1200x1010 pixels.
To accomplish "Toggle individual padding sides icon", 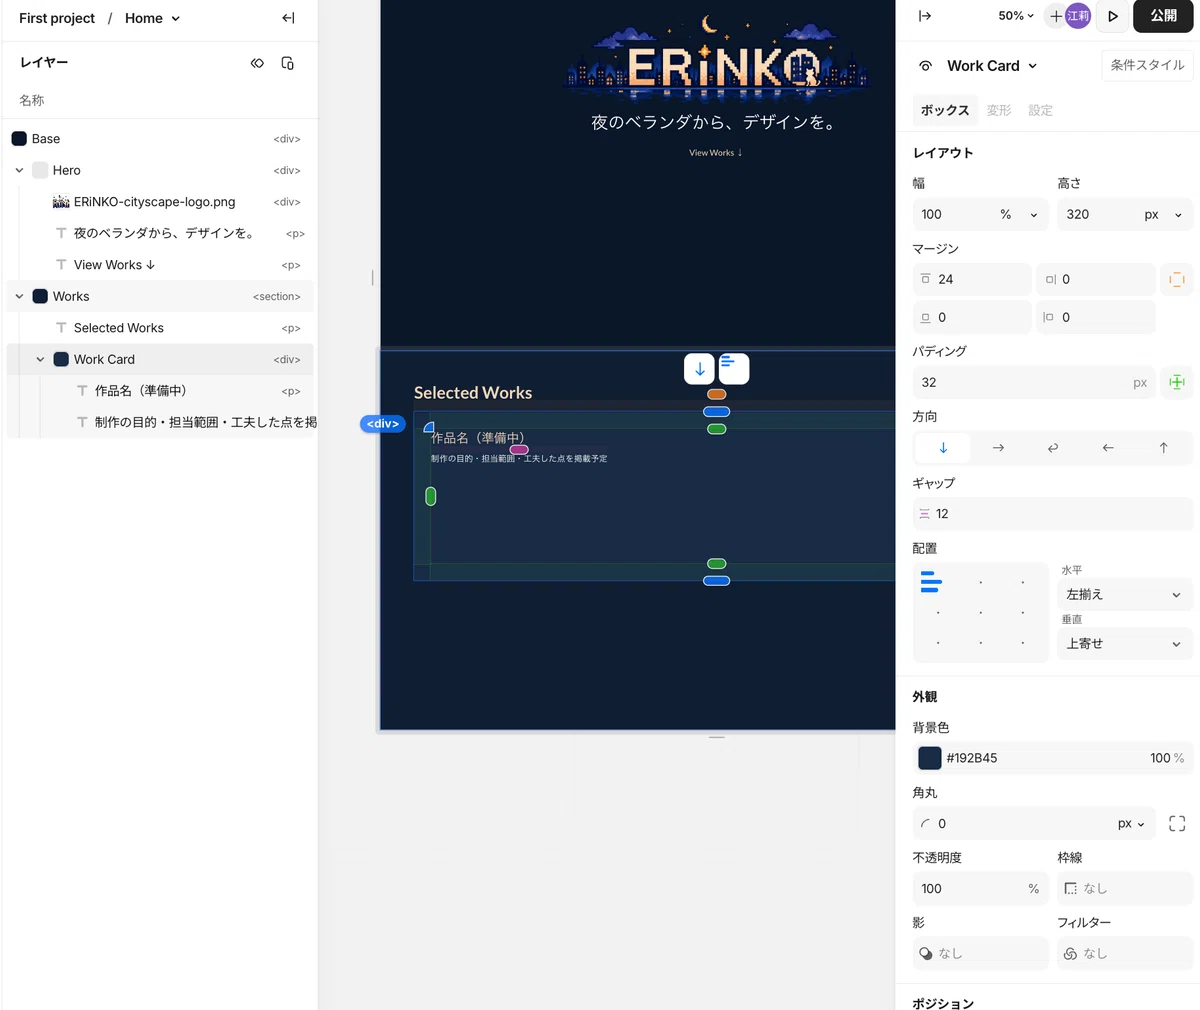I will [1177, 382].
